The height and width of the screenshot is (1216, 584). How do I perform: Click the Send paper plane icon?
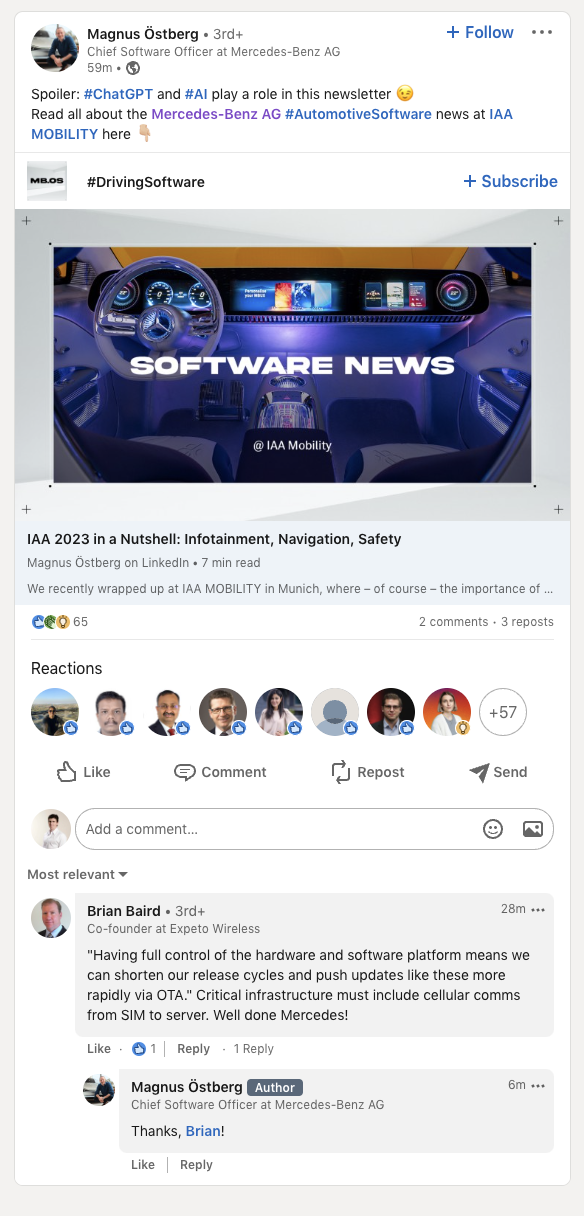479,772
